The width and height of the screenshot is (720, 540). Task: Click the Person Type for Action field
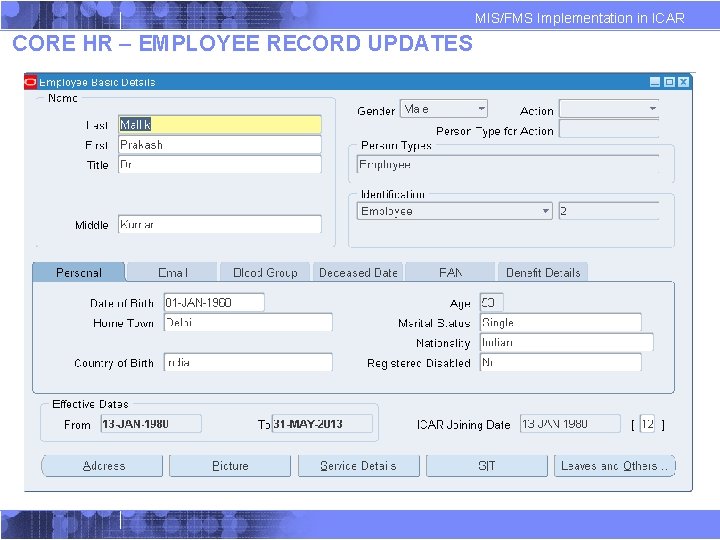609,129
